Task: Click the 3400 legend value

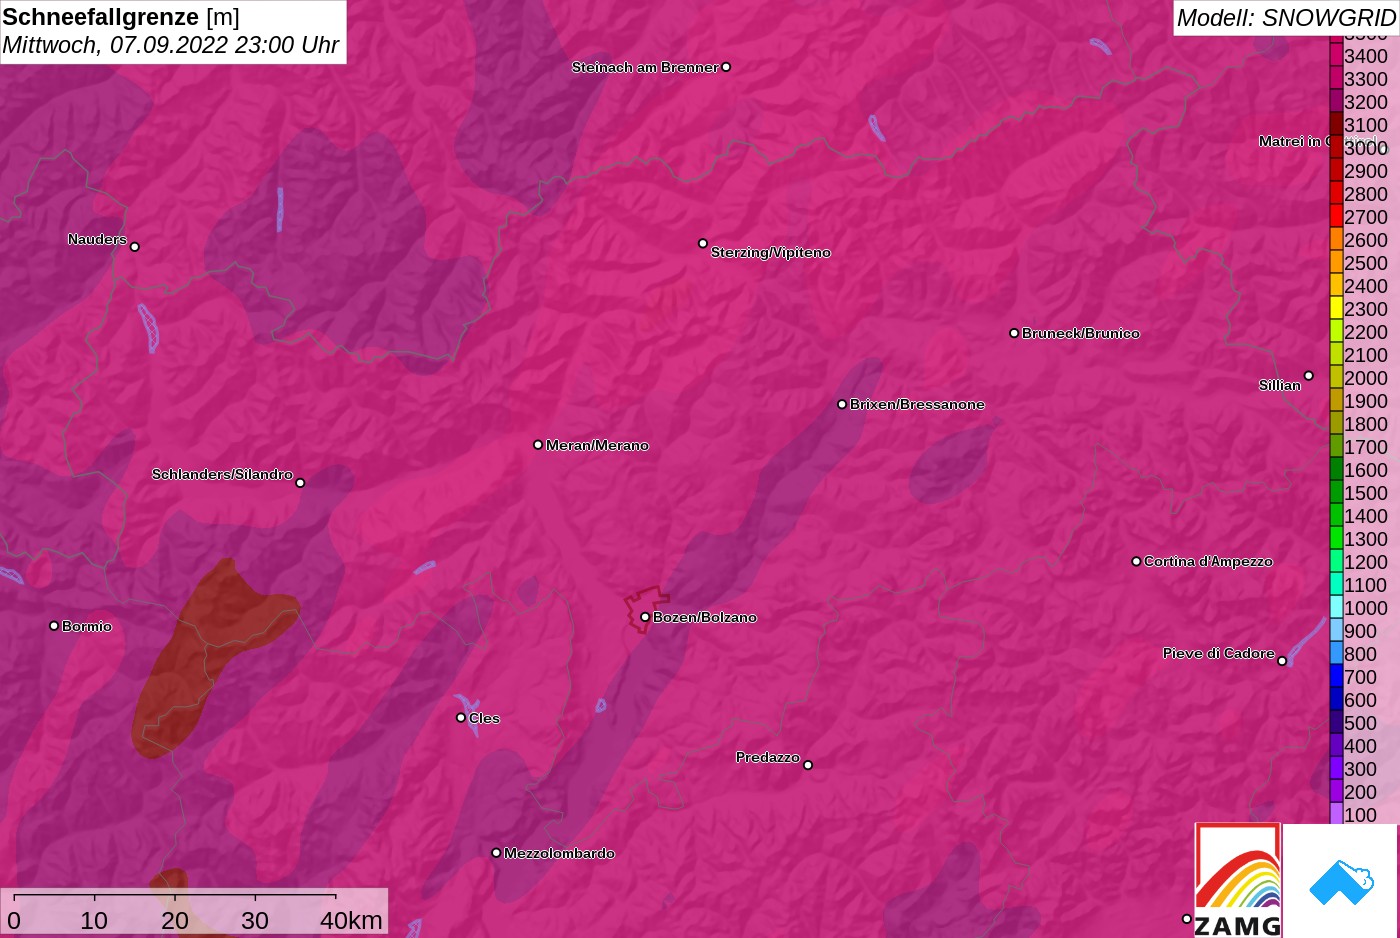Action: click(x=1366, y=56)
